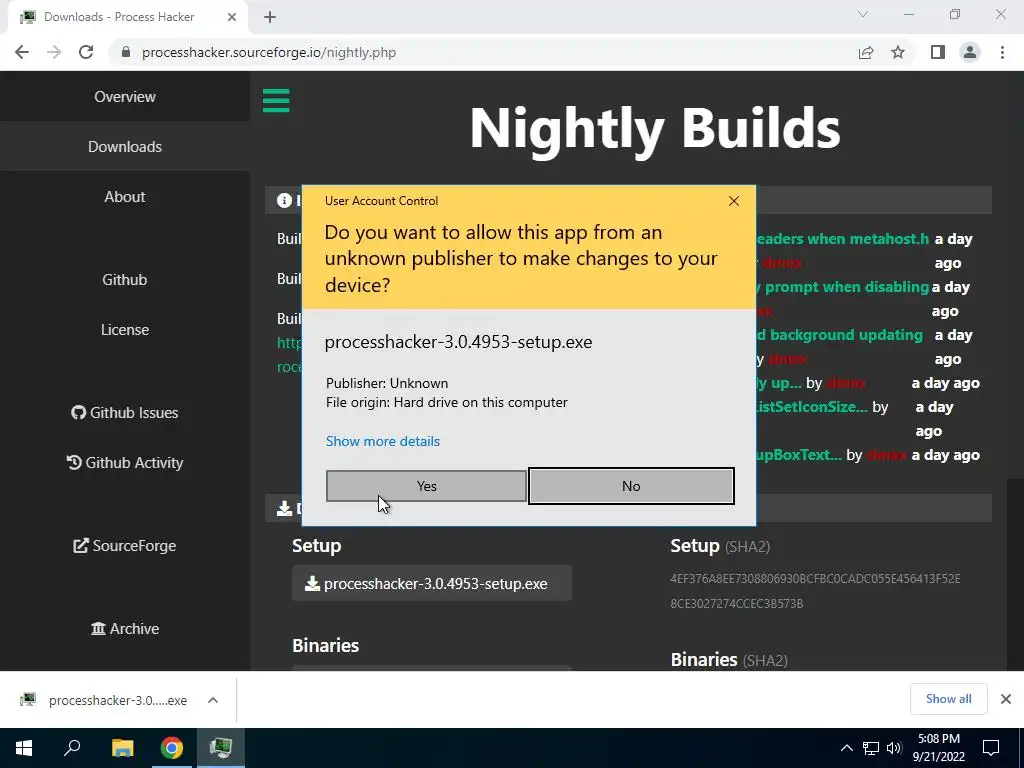Open Archive page in sidebar

click(x=125, y=628)
